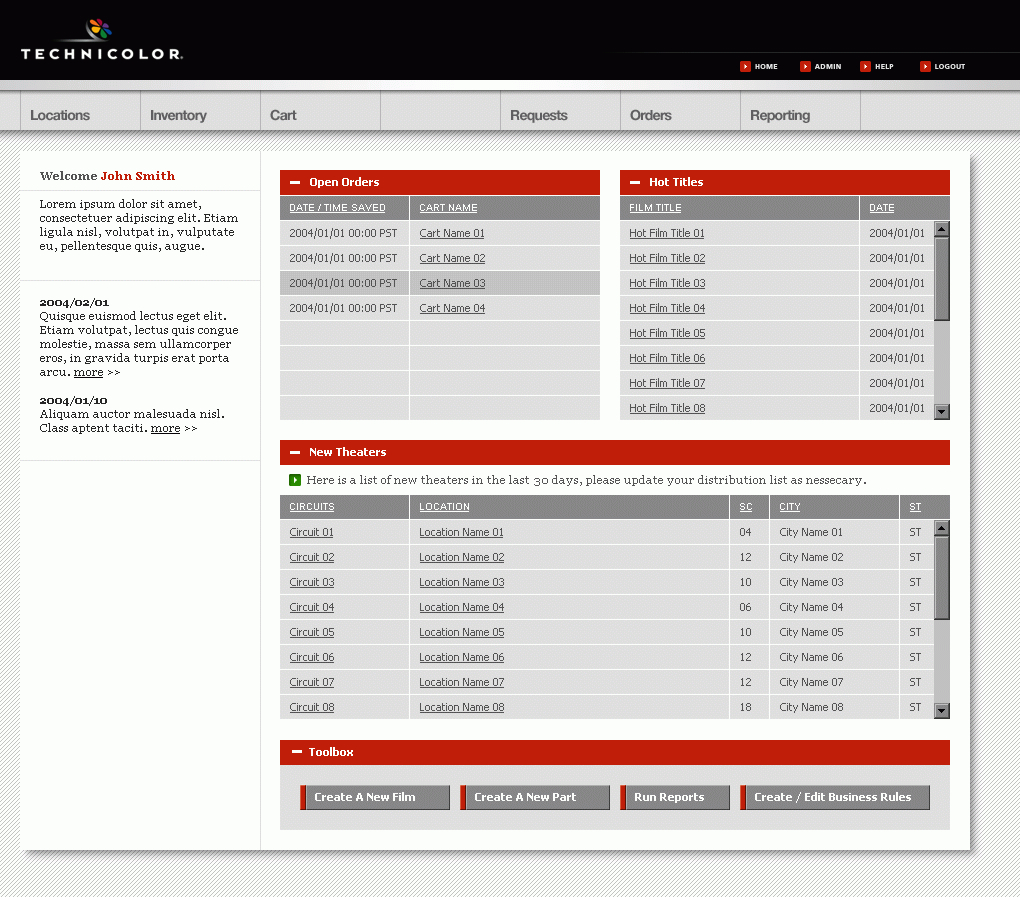Image resolution: width=1020 pixels, height=897 pixels.
Task: Sort theaters by CIRCUITS column
Action: 312,507
